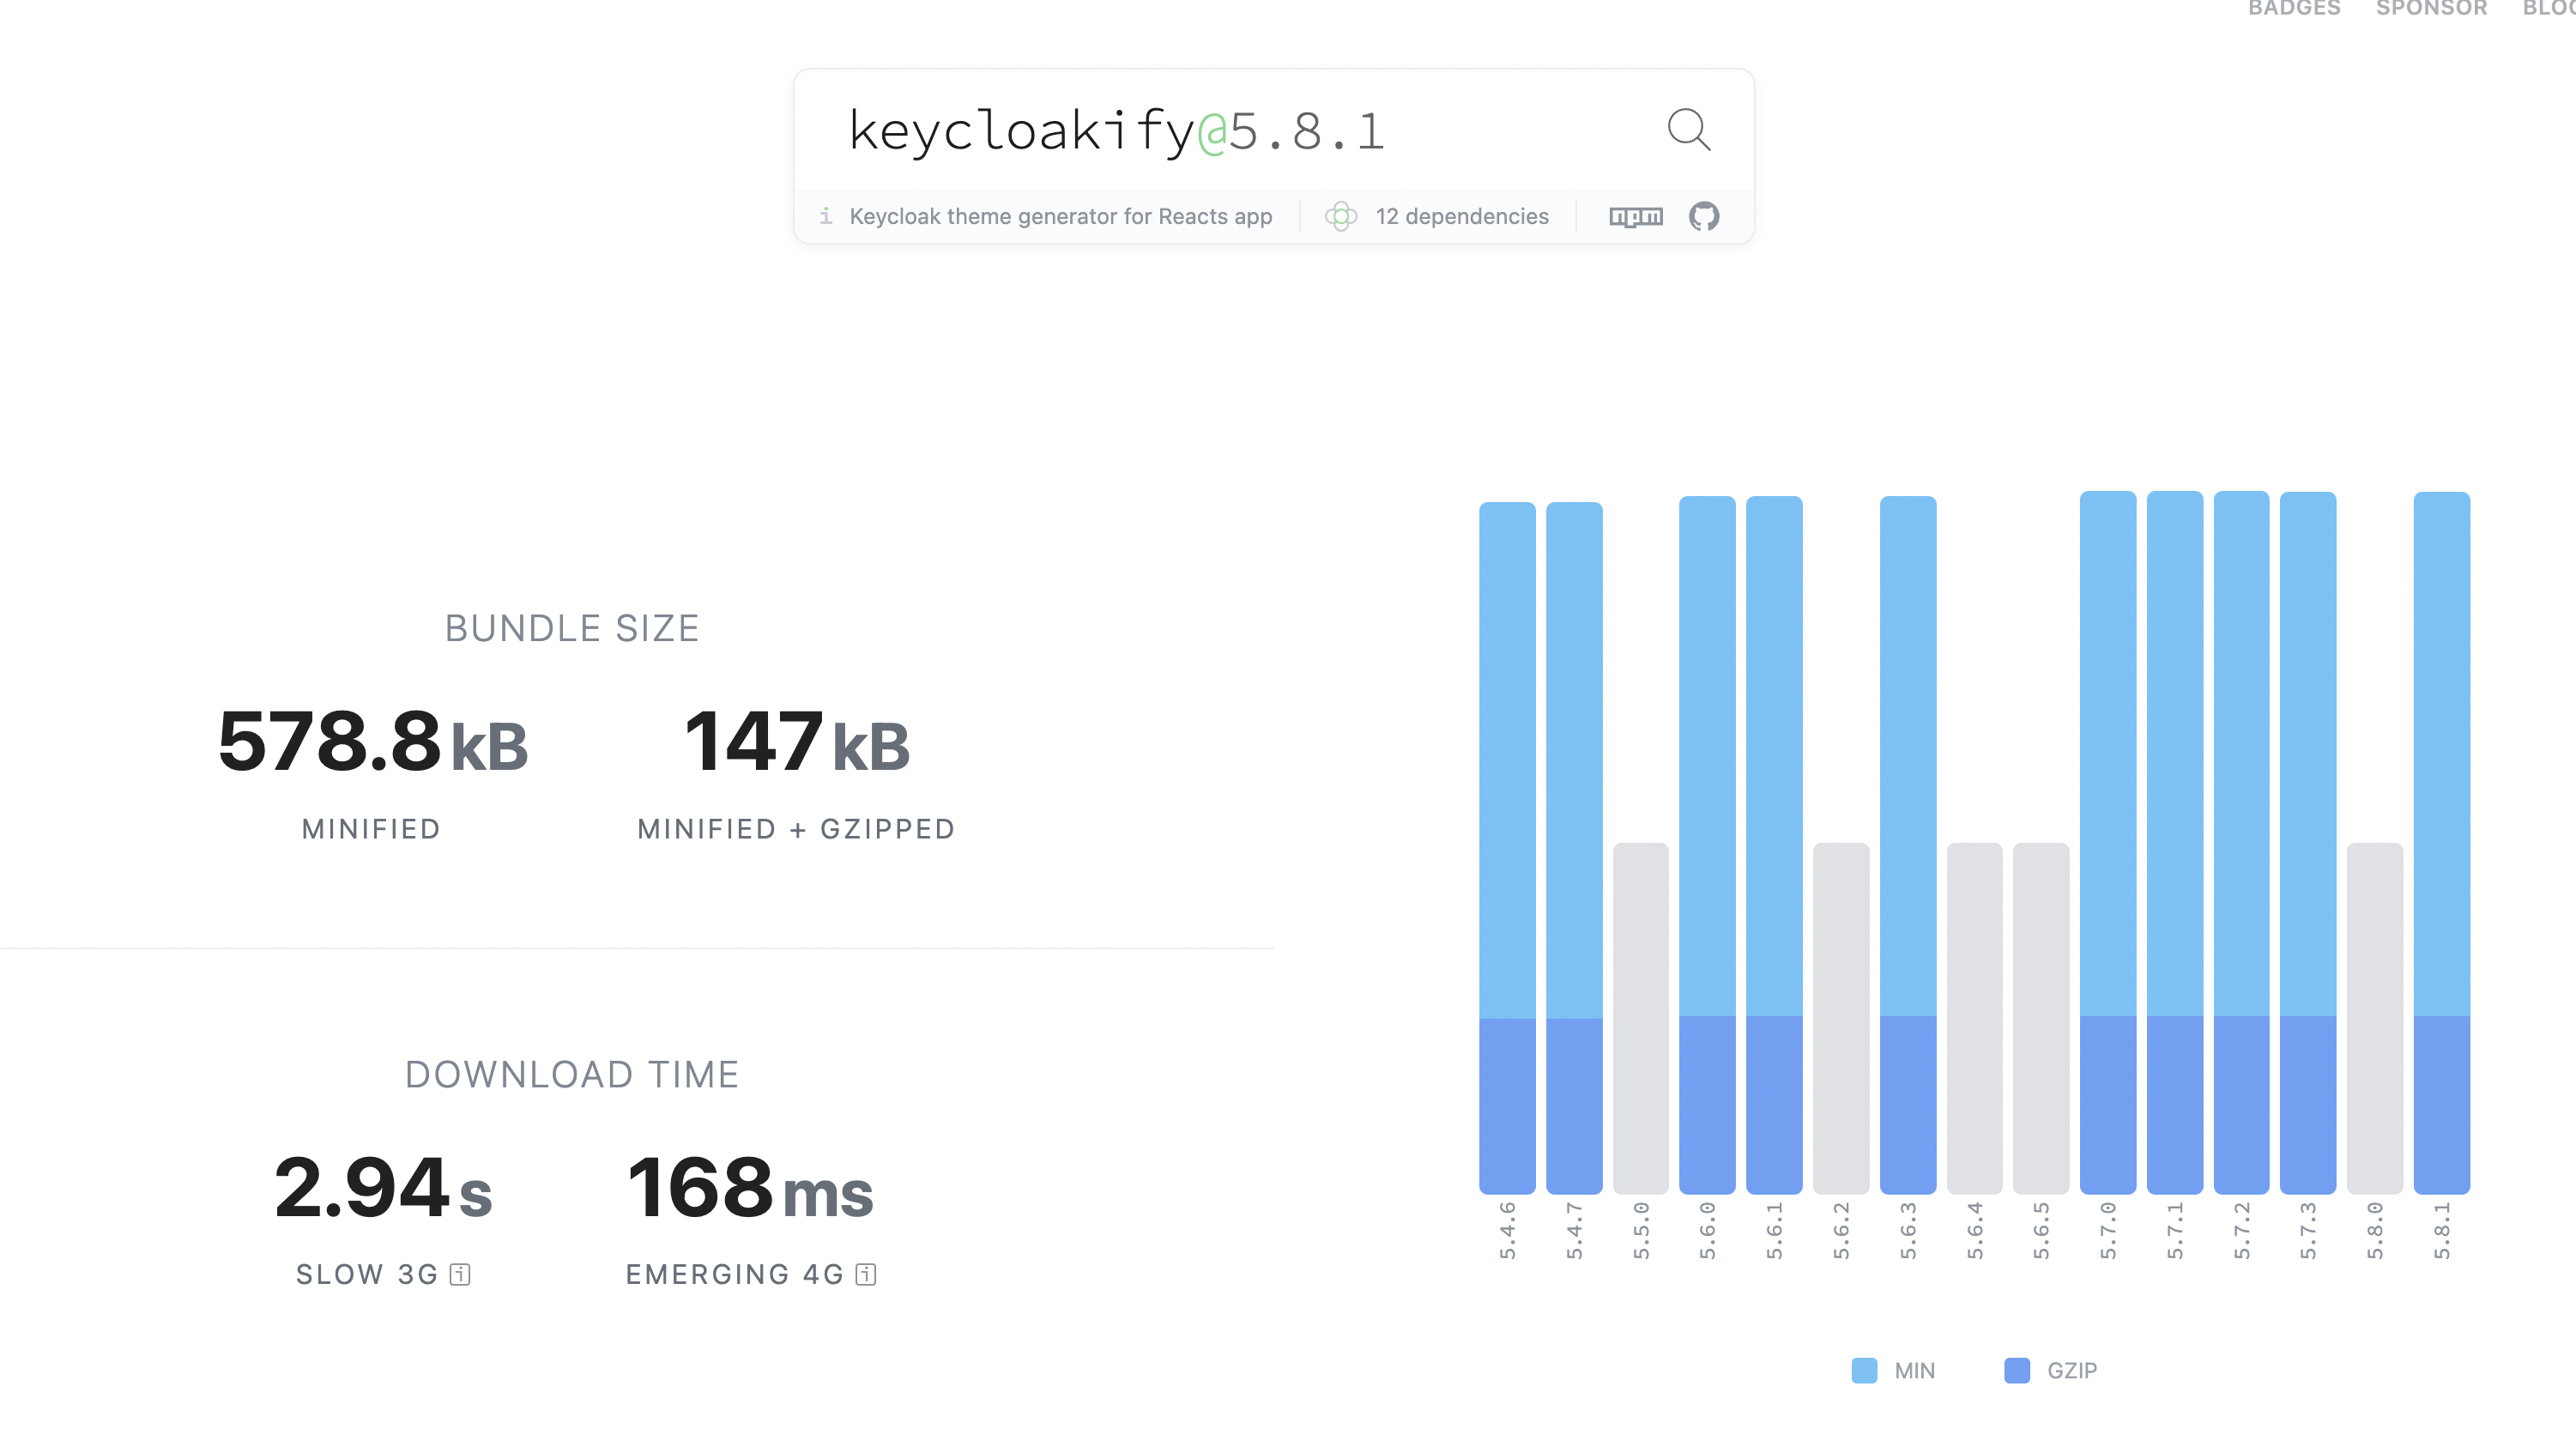Click the search magnifier icon
Screen dimensions: 2576x1447
(1688, 130)
